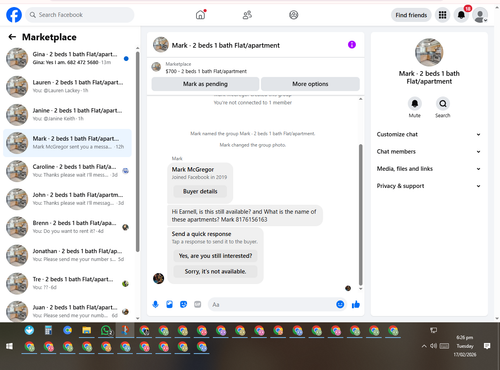
Task: Click the conversation list scrollbar
Action: 138,152
